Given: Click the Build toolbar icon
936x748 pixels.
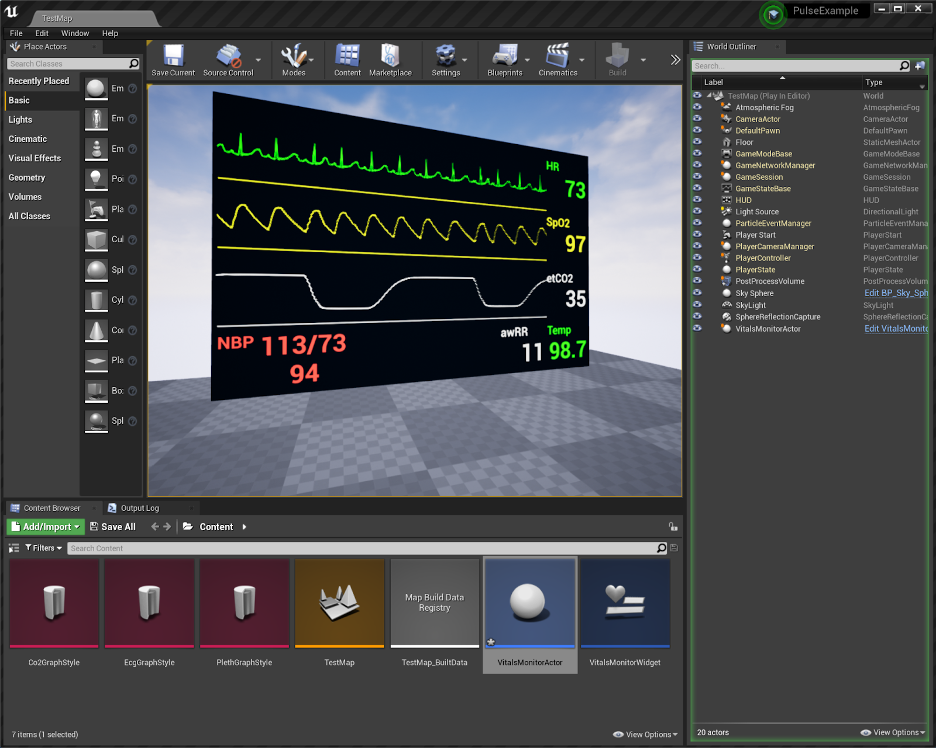Looking at the screenshot, I should tap(617, 56).
